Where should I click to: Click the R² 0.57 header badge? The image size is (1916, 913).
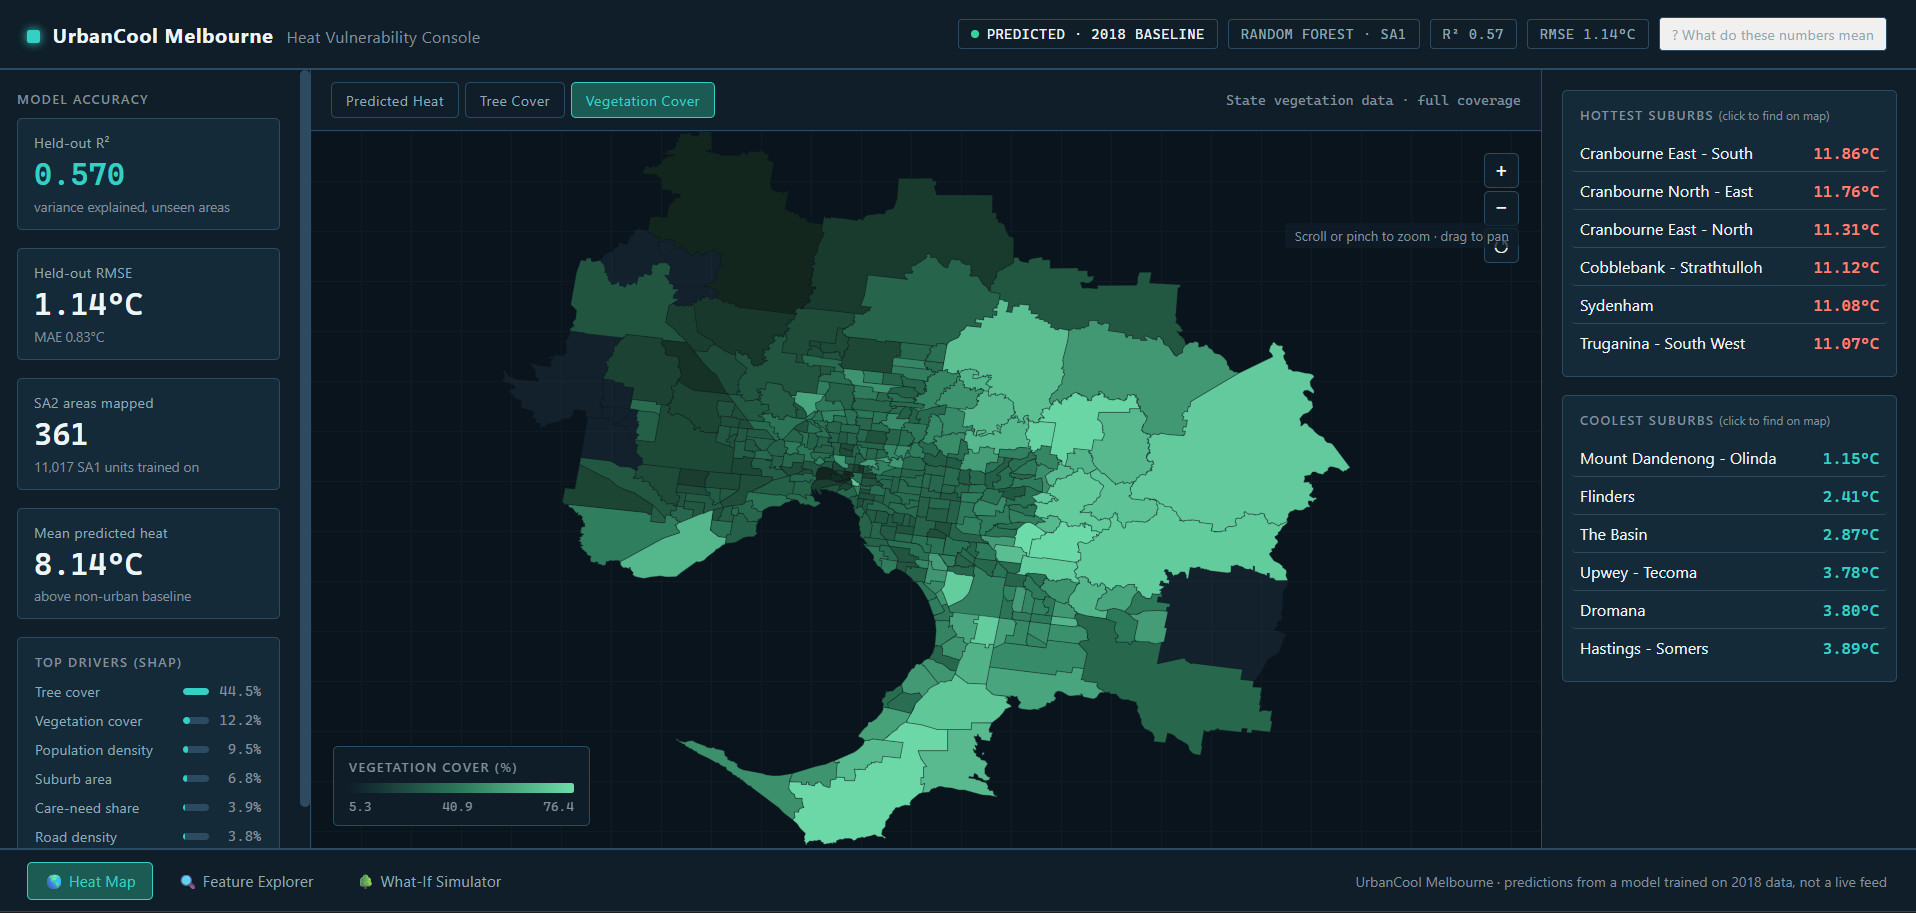[1473, 34]
